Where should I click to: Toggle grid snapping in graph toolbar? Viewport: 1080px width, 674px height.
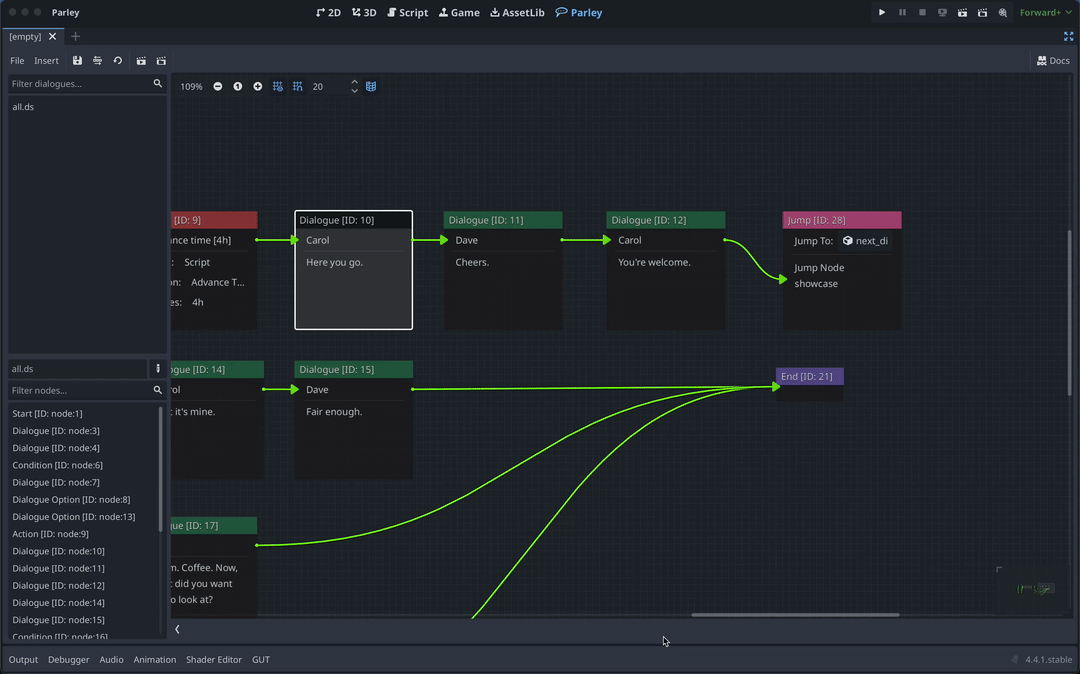click(298, 87)
